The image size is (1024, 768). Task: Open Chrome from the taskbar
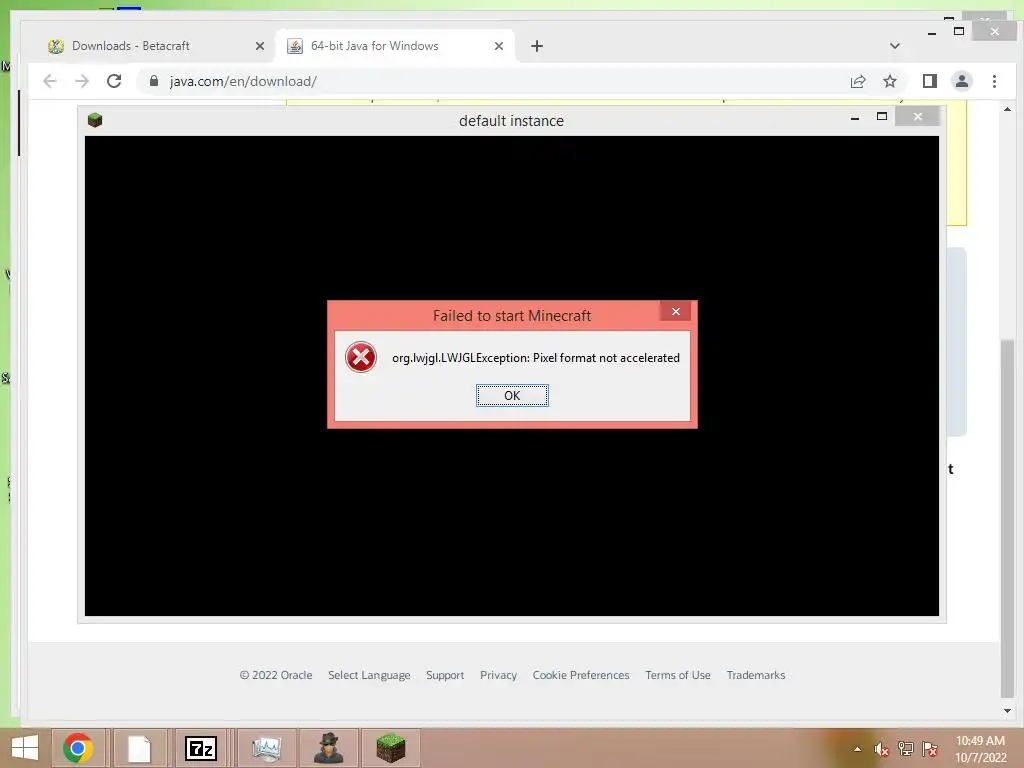tap(78, 748)
